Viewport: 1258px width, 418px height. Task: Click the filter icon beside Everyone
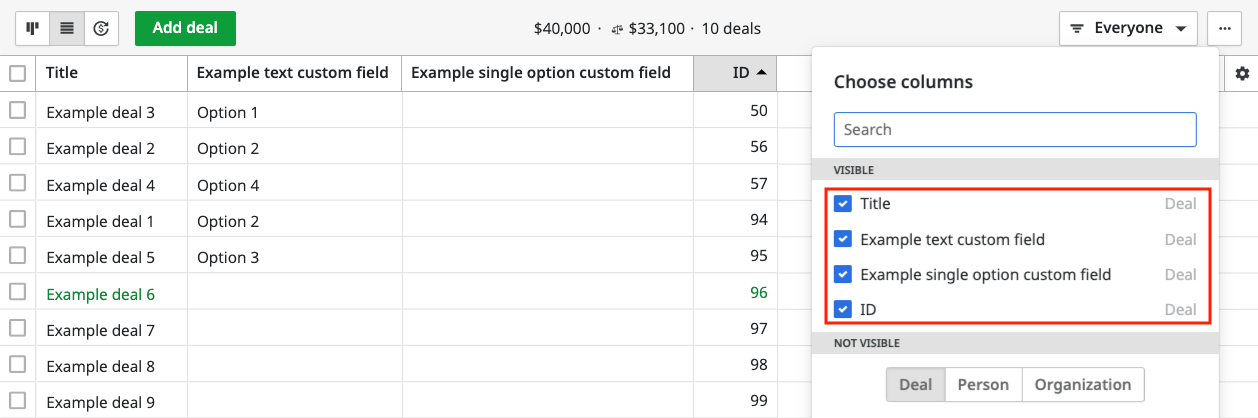coord(1077,28)
